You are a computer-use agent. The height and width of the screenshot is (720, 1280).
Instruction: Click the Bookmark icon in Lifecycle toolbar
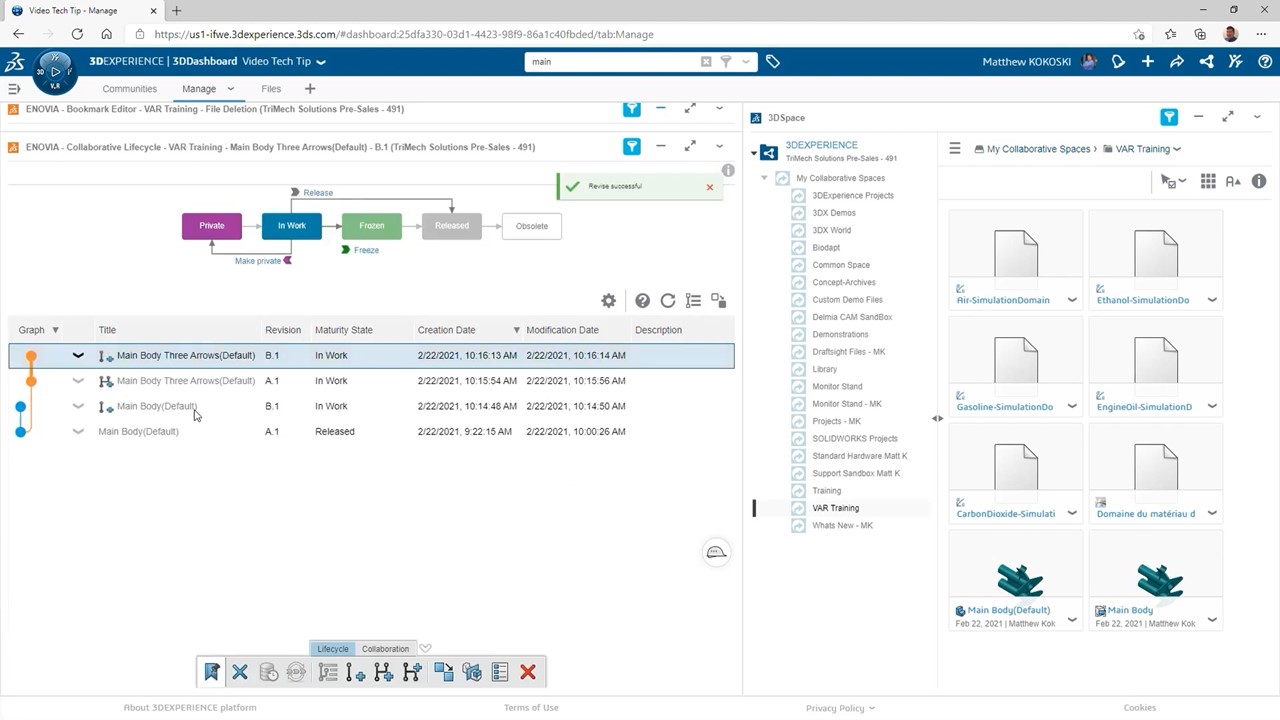pyautogui.click(x=212, y=673)
